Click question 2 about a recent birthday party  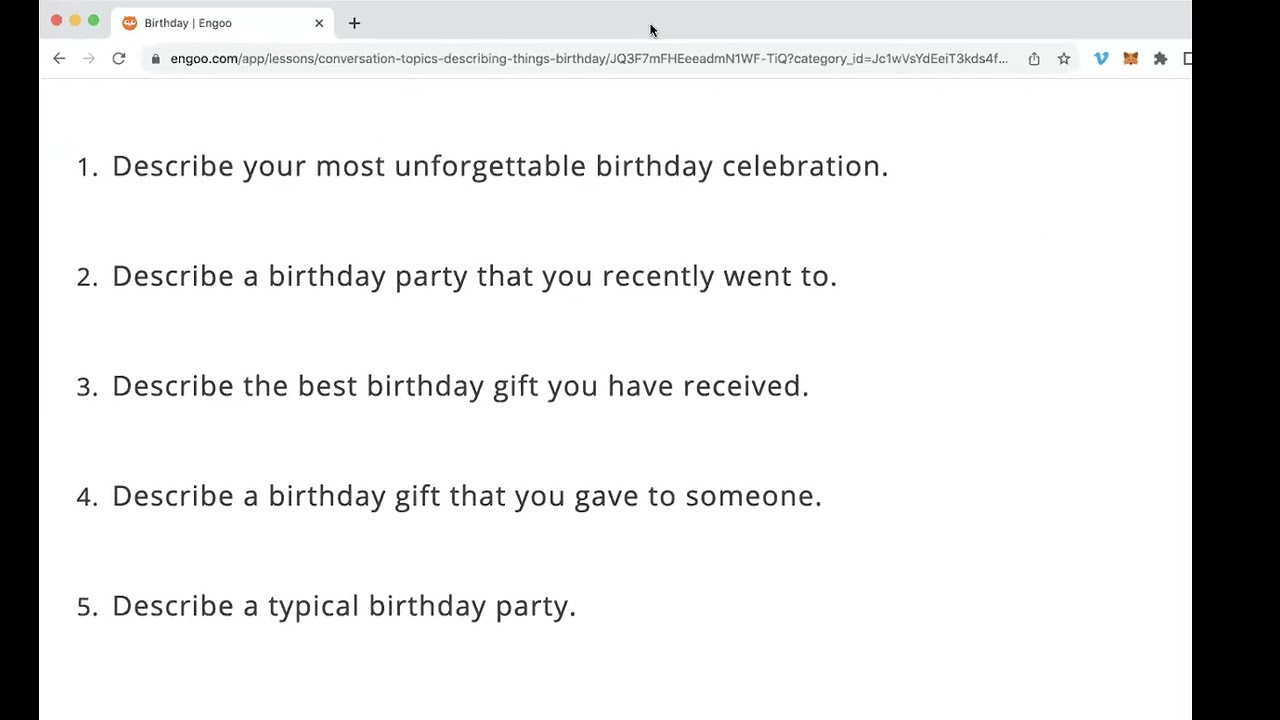(473, 276)
